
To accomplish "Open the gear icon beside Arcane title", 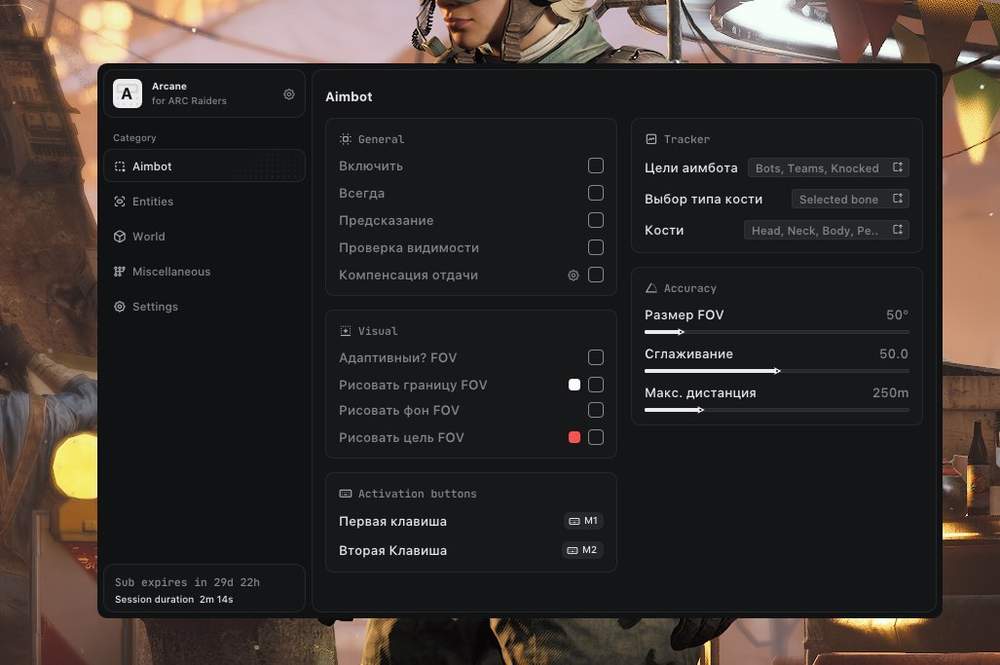I will 289,94.
